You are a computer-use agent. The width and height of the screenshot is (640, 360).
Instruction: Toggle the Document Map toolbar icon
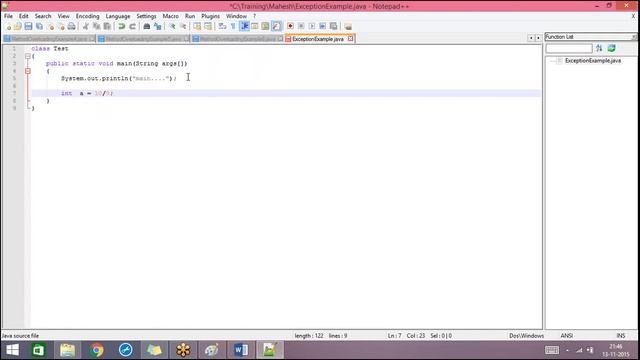pyautogui.click(x=265, y=27)
